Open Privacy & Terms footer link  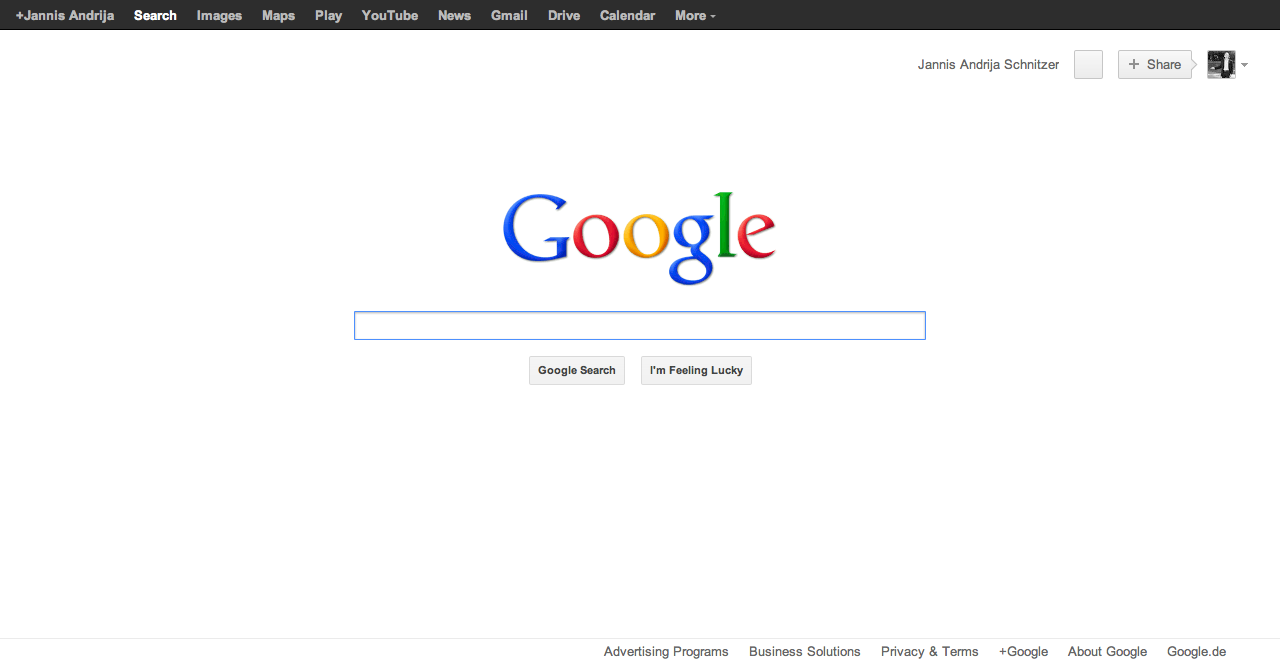coord(930,651)
